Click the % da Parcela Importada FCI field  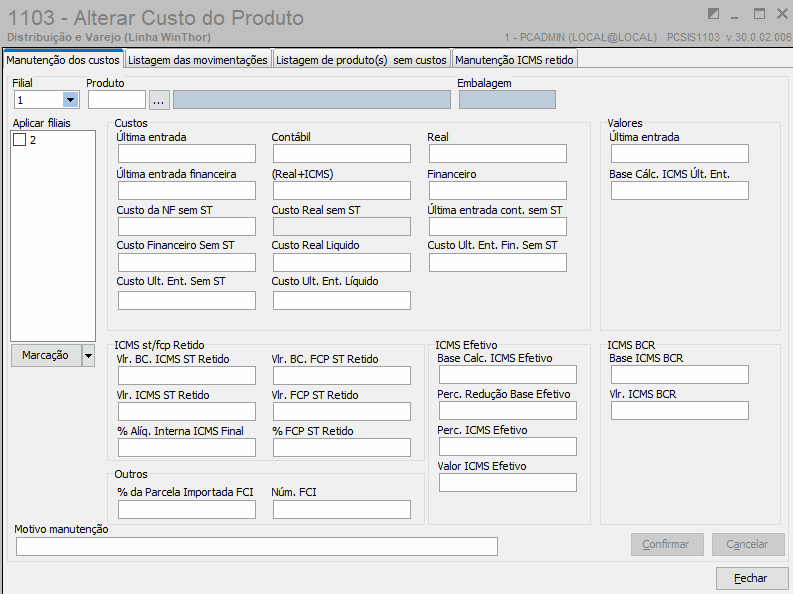pyautogui.click(x=187, y=510)
